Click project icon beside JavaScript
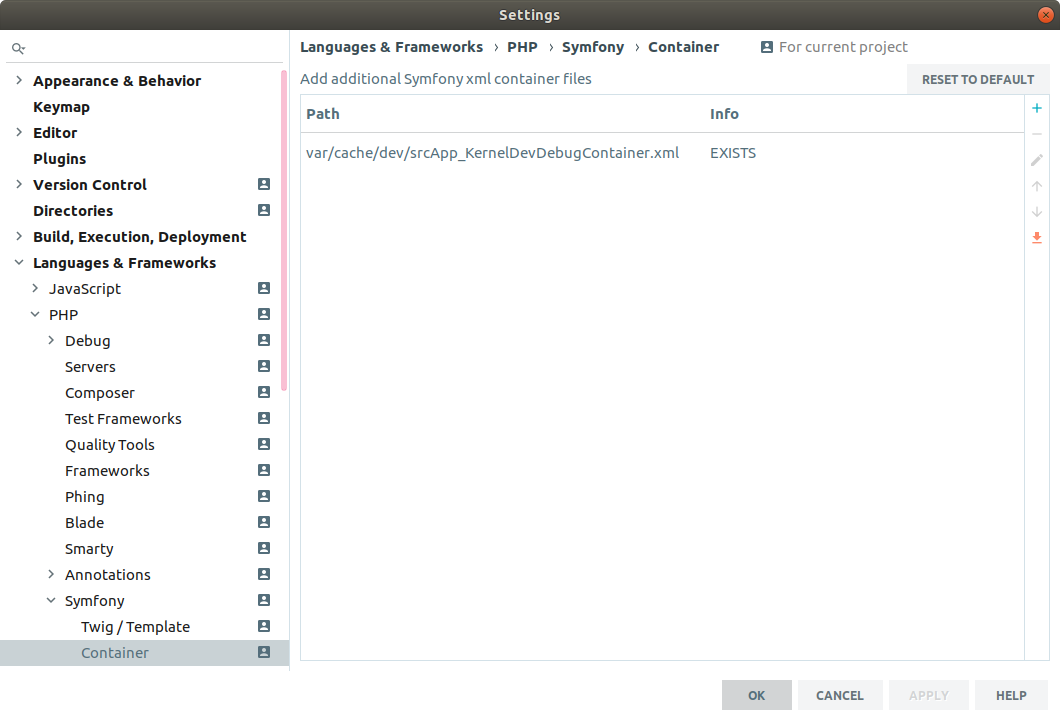This screenshot has width=1060, height=718. tap(264, 288)
